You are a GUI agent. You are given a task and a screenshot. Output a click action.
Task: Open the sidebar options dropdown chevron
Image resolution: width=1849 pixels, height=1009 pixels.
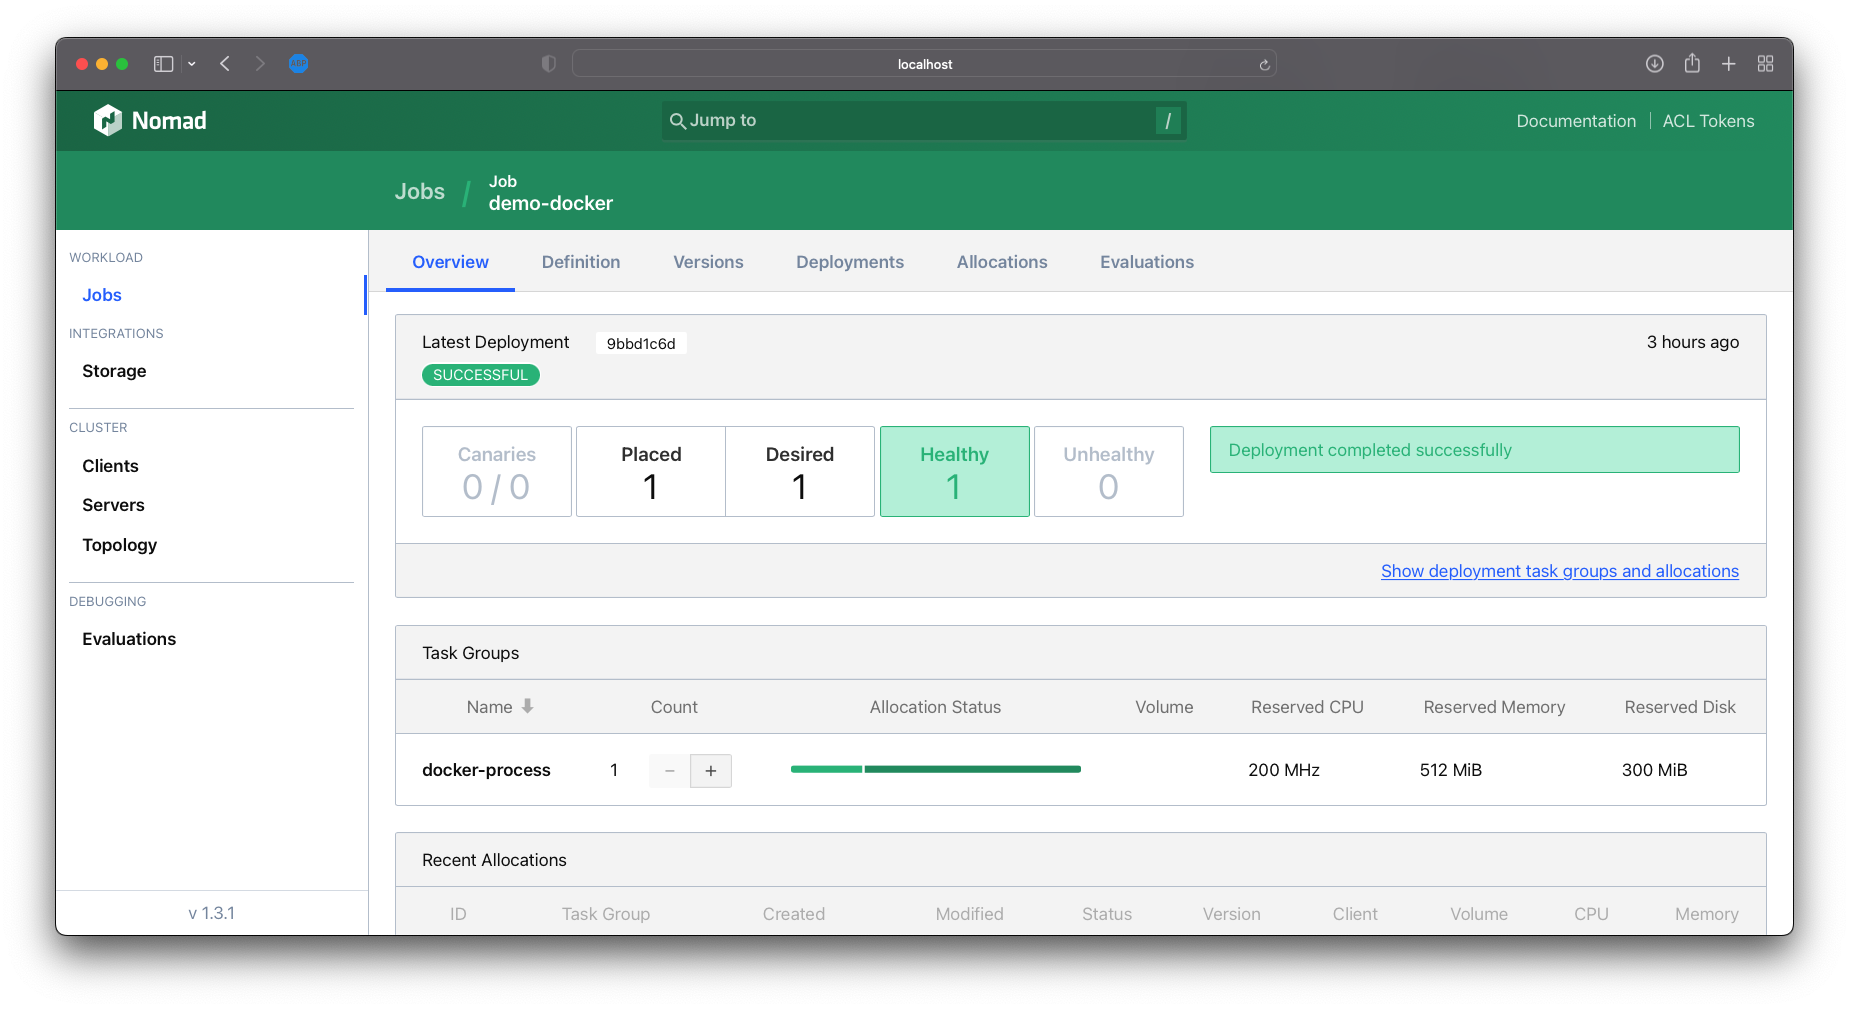(192, 64)
